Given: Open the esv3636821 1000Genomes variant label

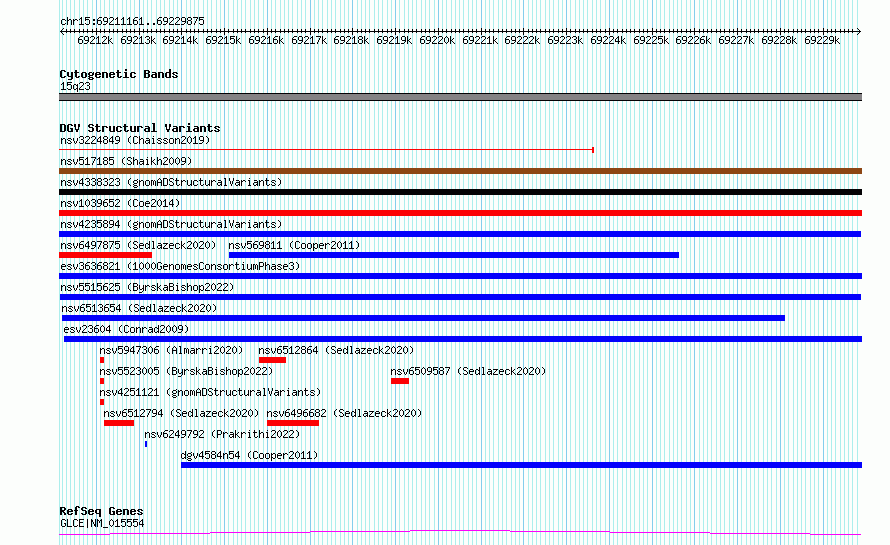Looking at the screenshot, I should click(x=180, y=266).
